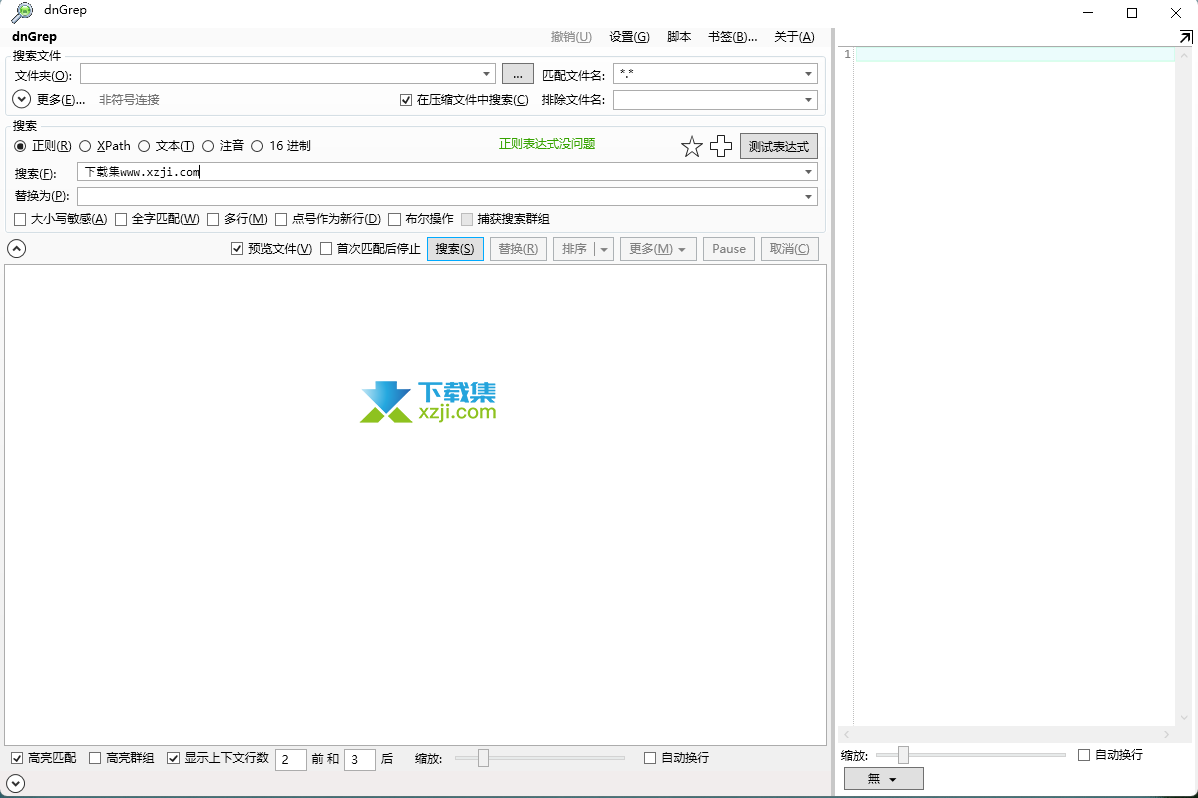1198x798 pixels.
Task: Open the 匹配文件名 dropdown
Action: (x=808, y=74)
